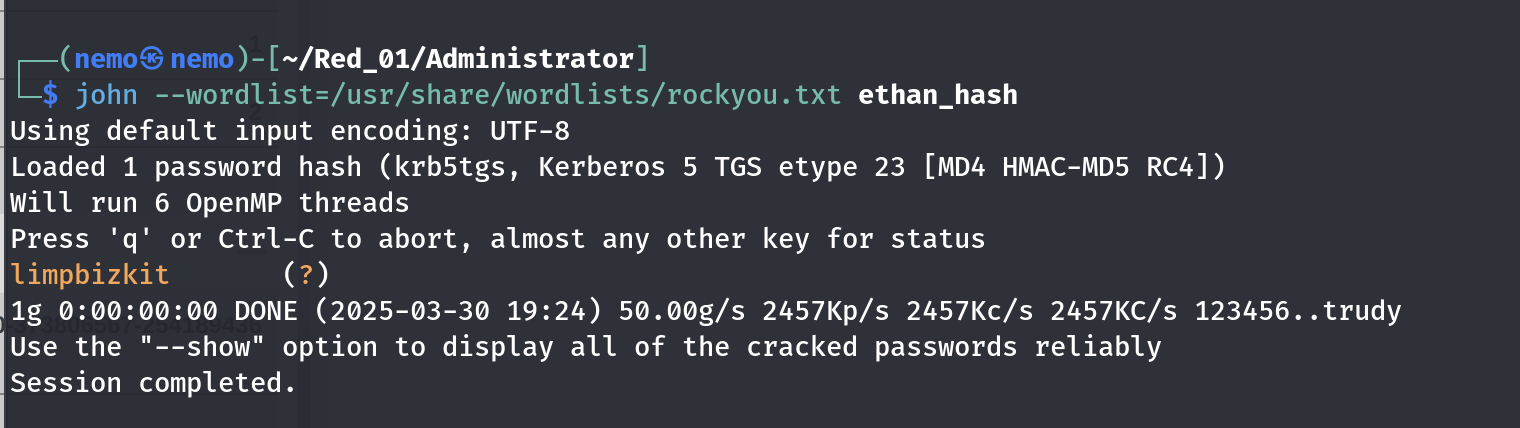This screenshot has height=428, width=1520.
Task: Click the Kali symbol between nemo names
Action: (x=151, y=59)
